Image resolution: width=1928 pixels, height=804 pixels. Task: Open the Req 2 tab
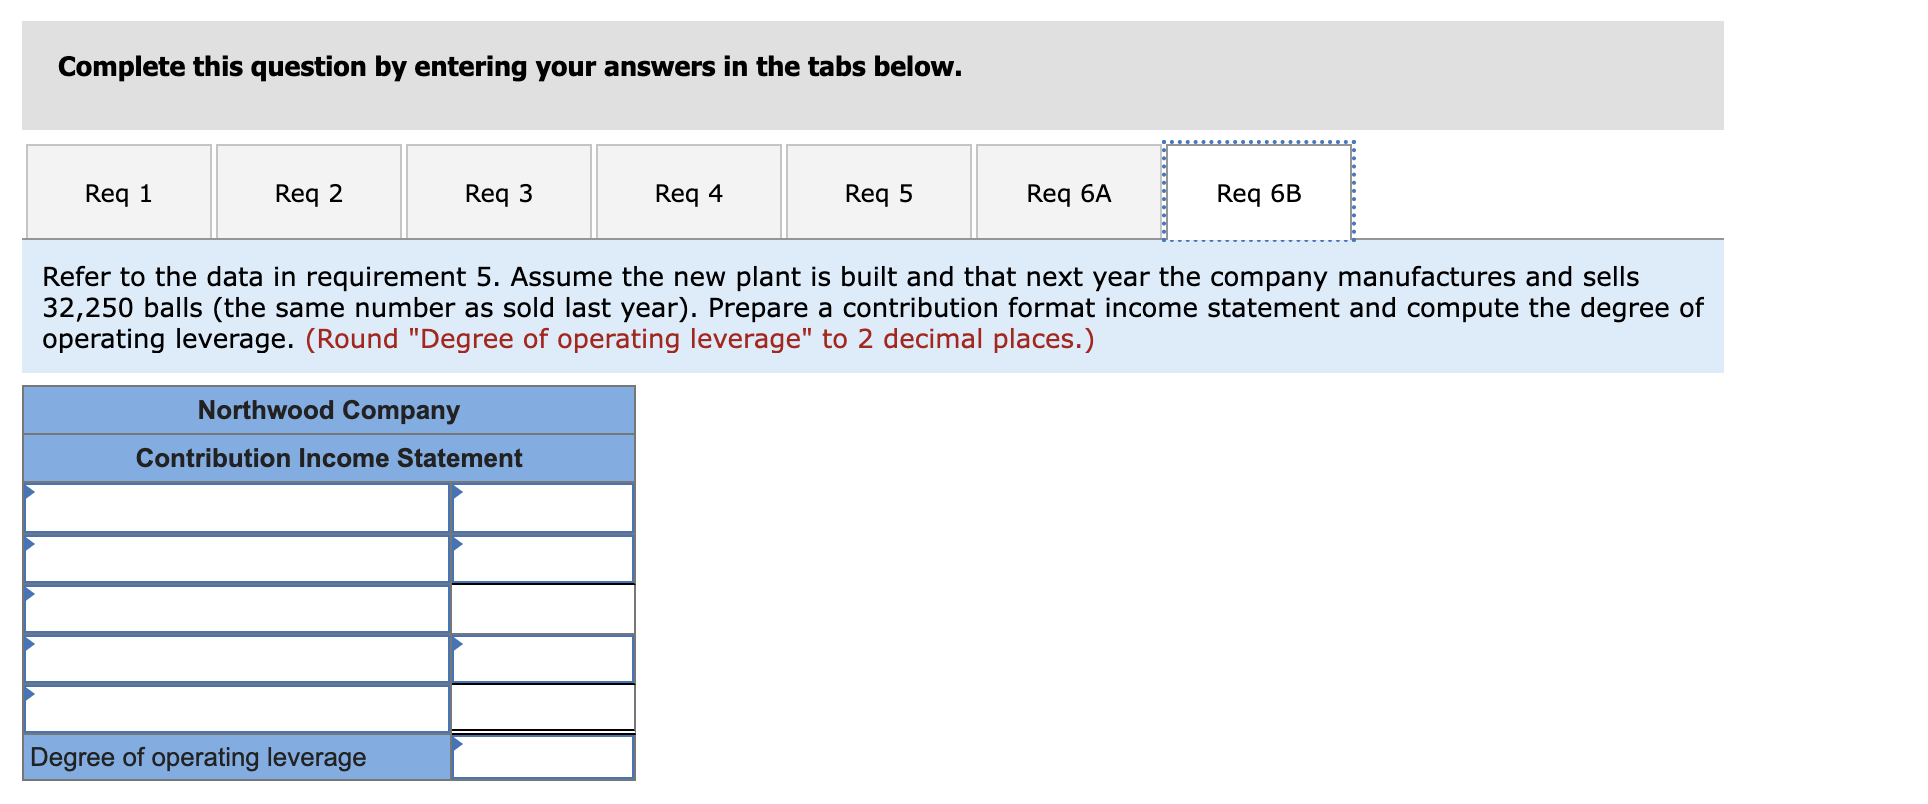pos(308,192)
